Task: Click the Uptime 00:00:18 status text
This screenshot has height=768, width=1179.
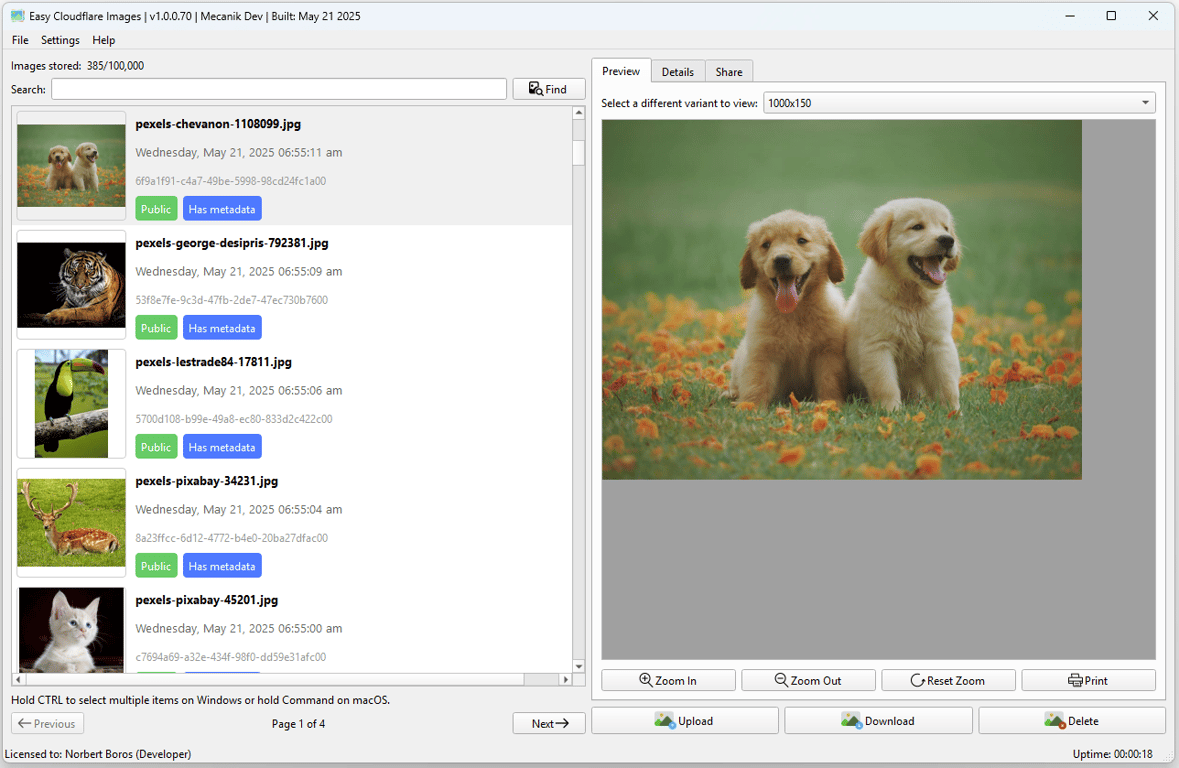Action: 1112,754
